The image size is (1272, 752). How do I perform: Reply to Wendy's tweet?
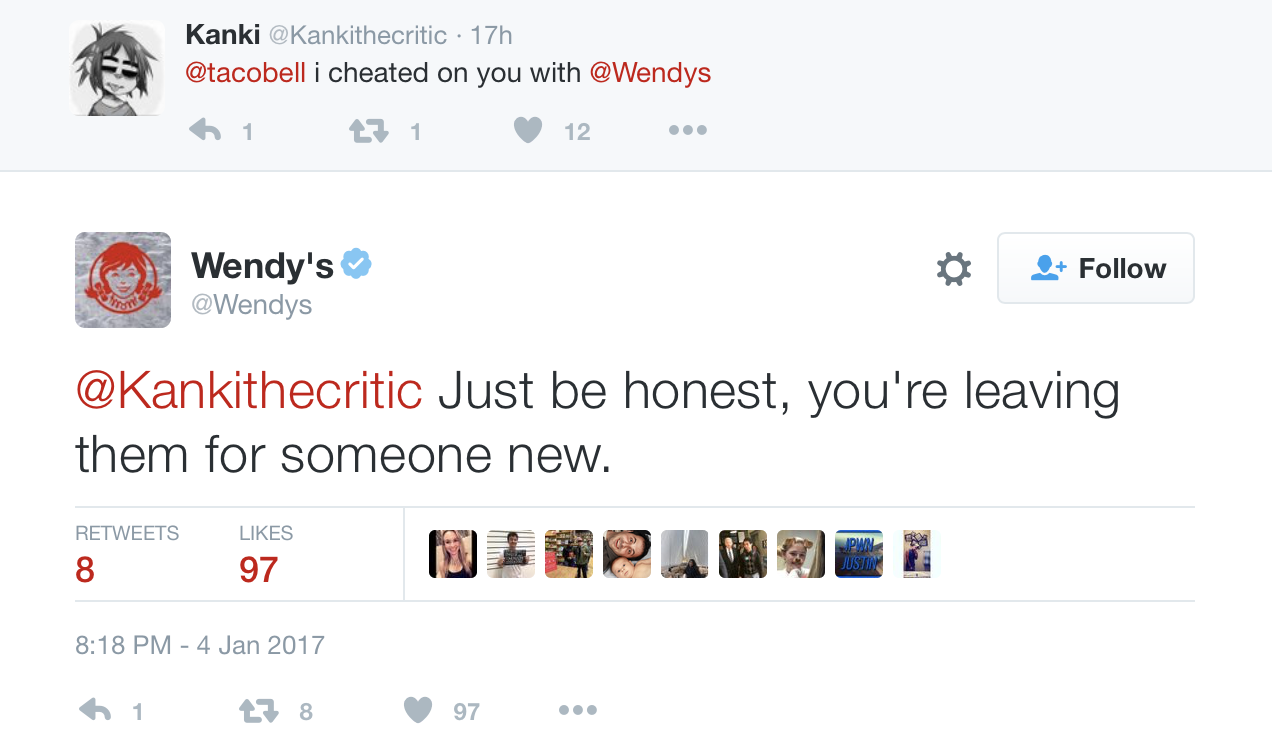96,711
